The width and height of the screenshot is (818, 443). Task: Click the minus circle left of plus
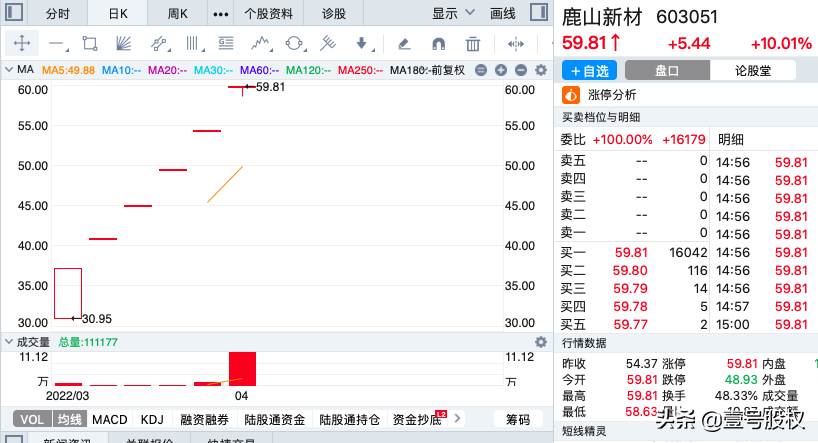[481, 70]
